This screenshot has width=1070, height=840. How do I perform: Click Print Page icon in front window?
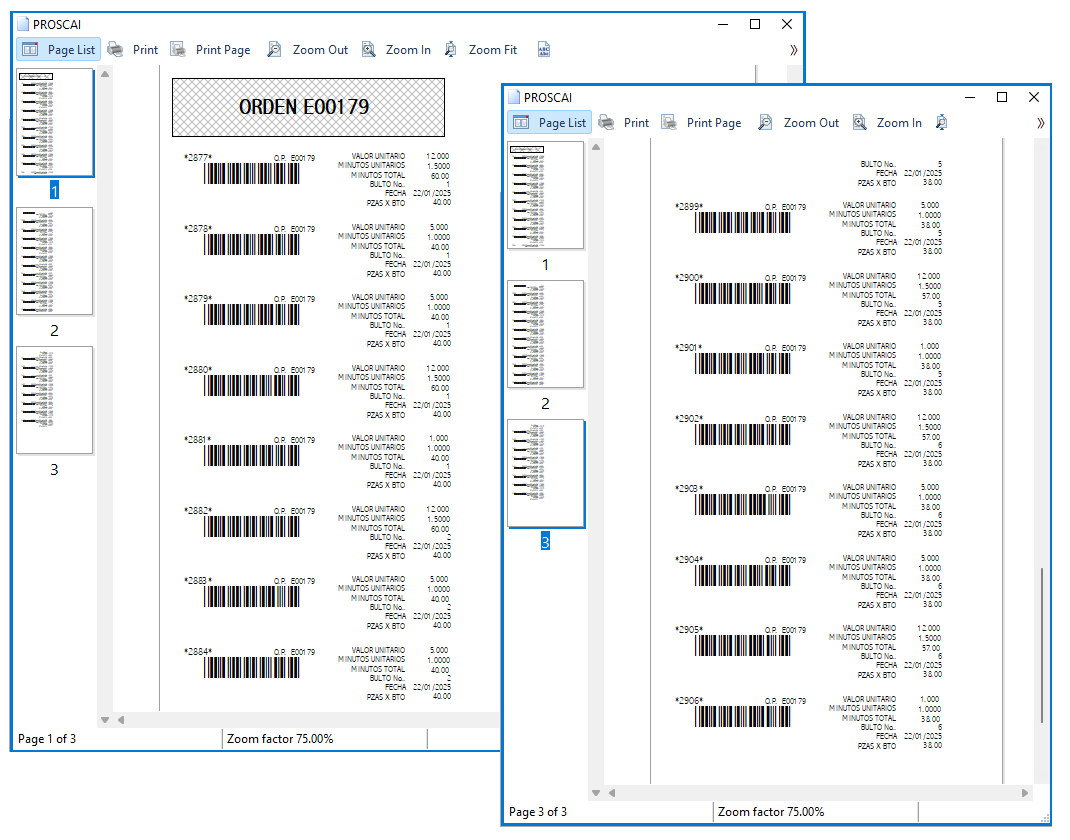[669, 123]
